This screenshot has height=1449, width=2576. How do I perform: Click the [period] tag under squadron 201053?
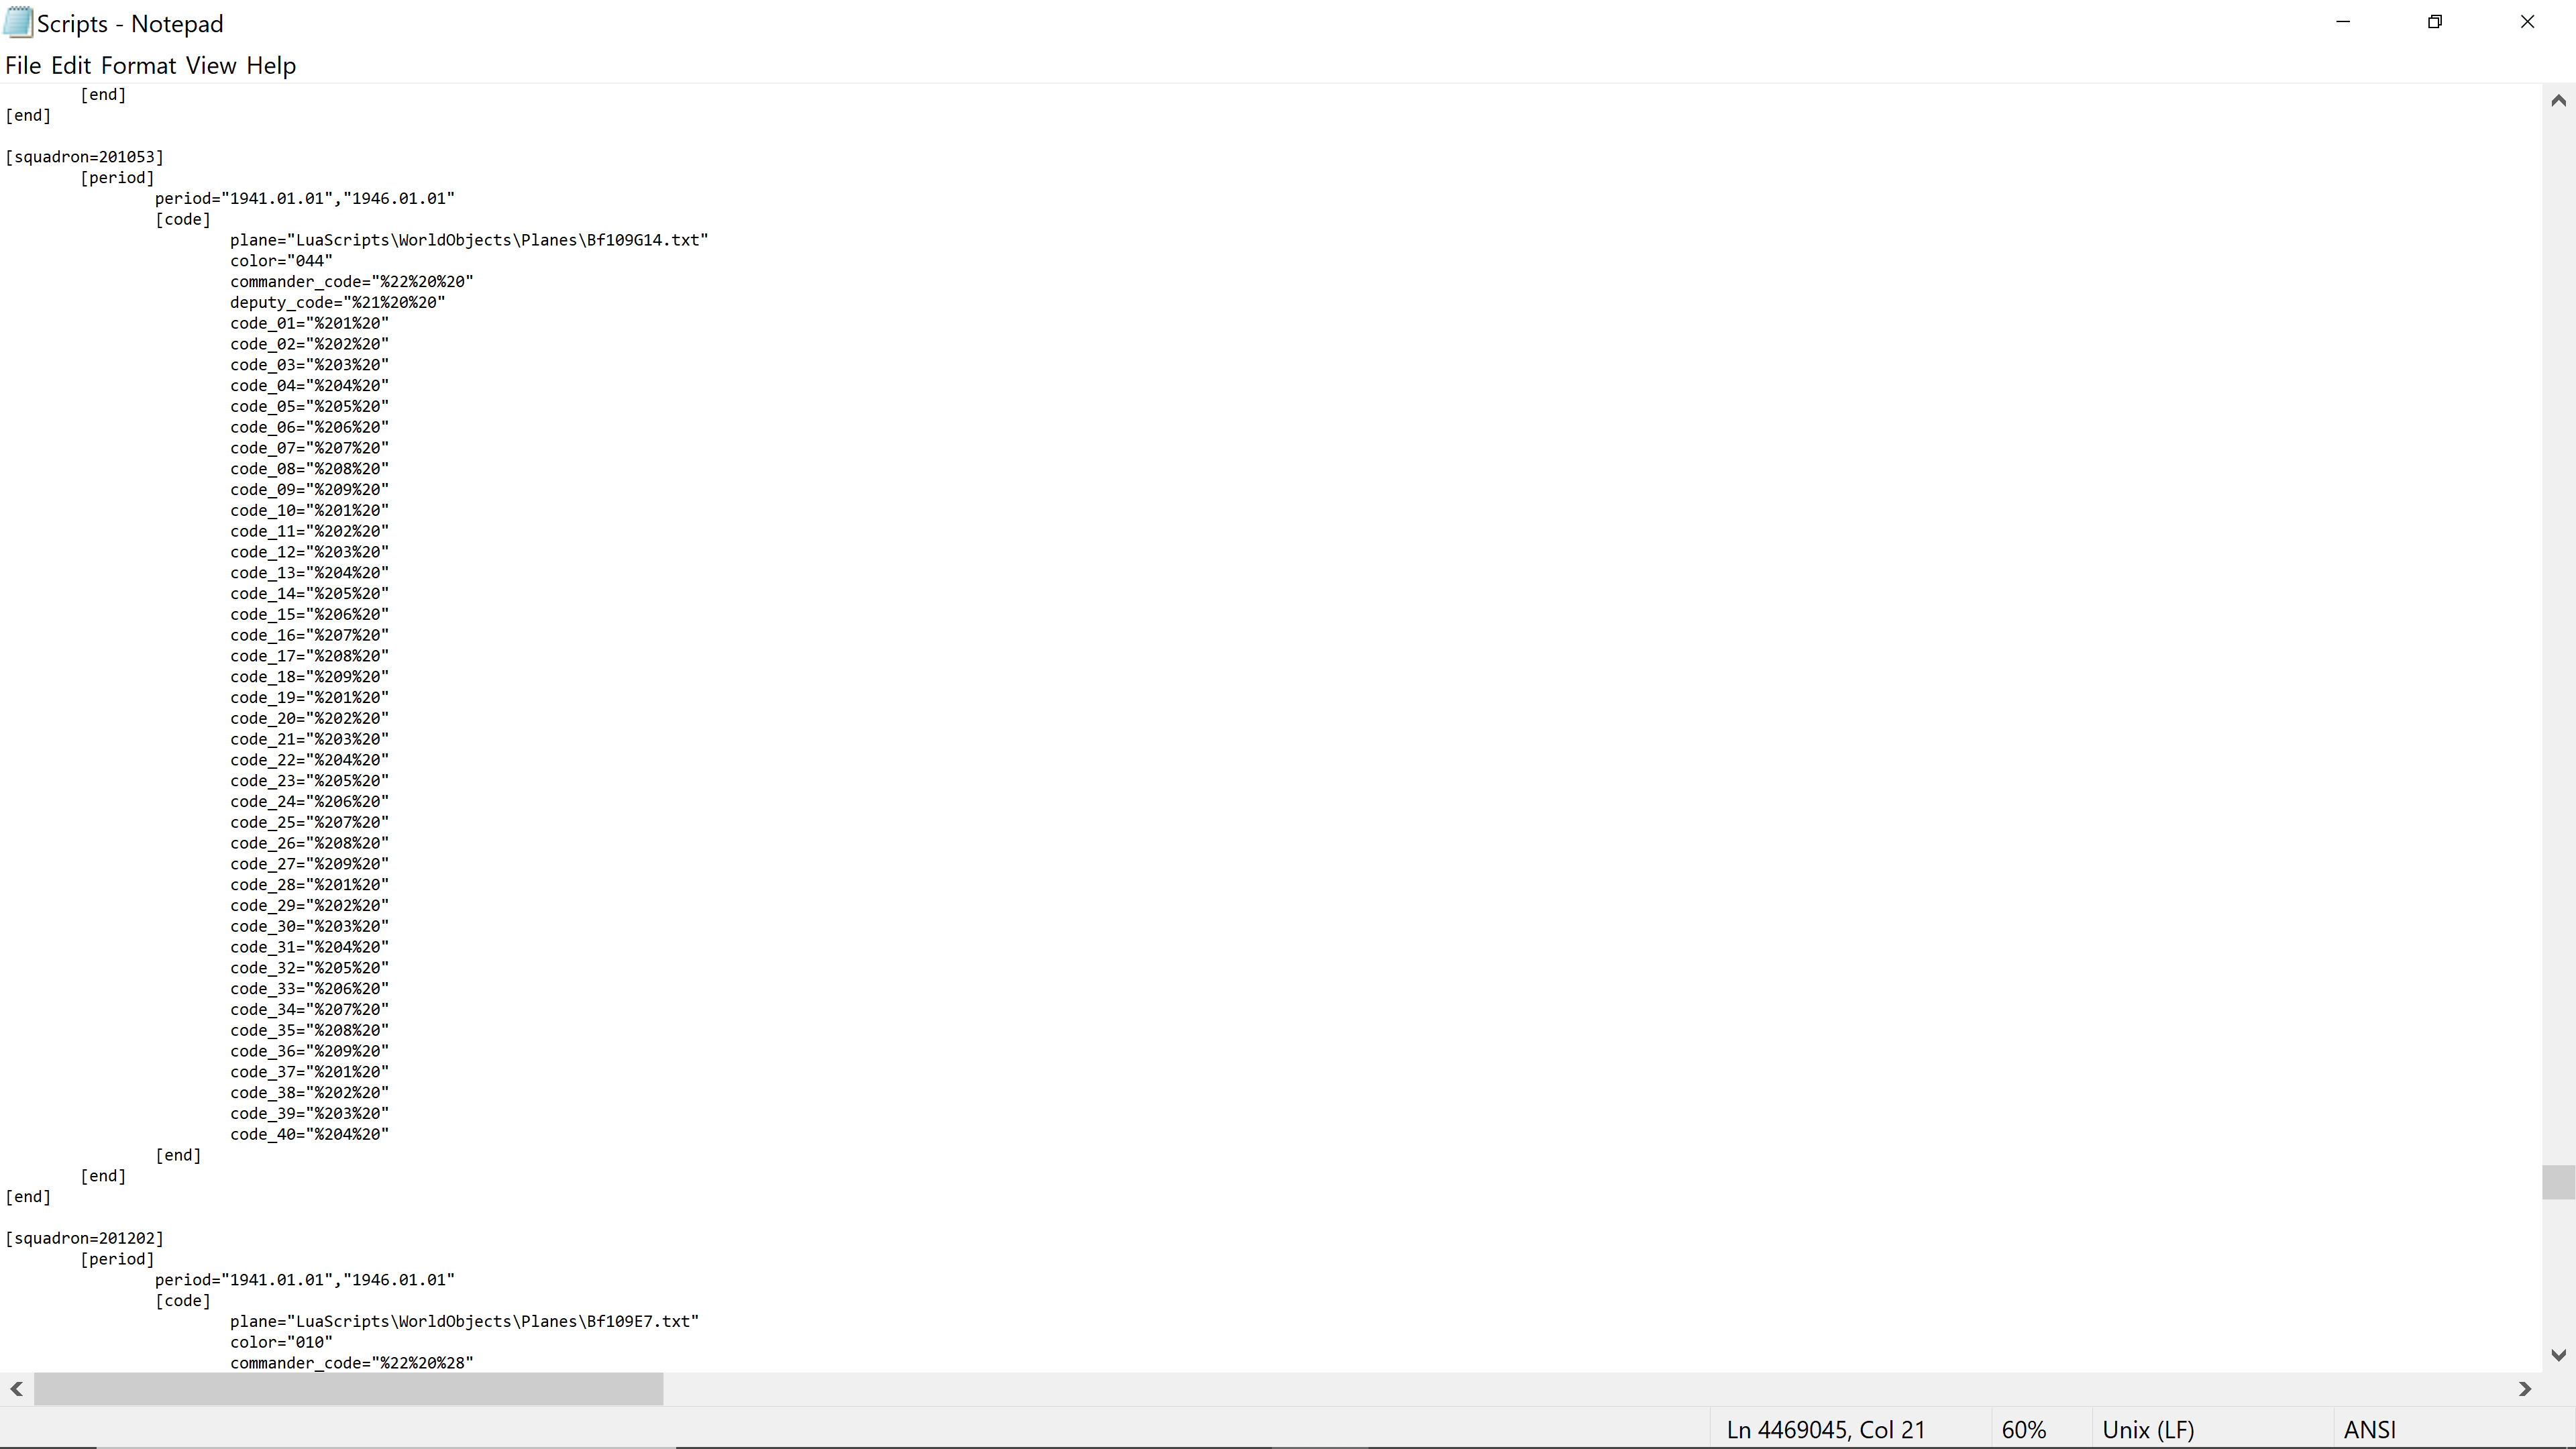[118, 178]
